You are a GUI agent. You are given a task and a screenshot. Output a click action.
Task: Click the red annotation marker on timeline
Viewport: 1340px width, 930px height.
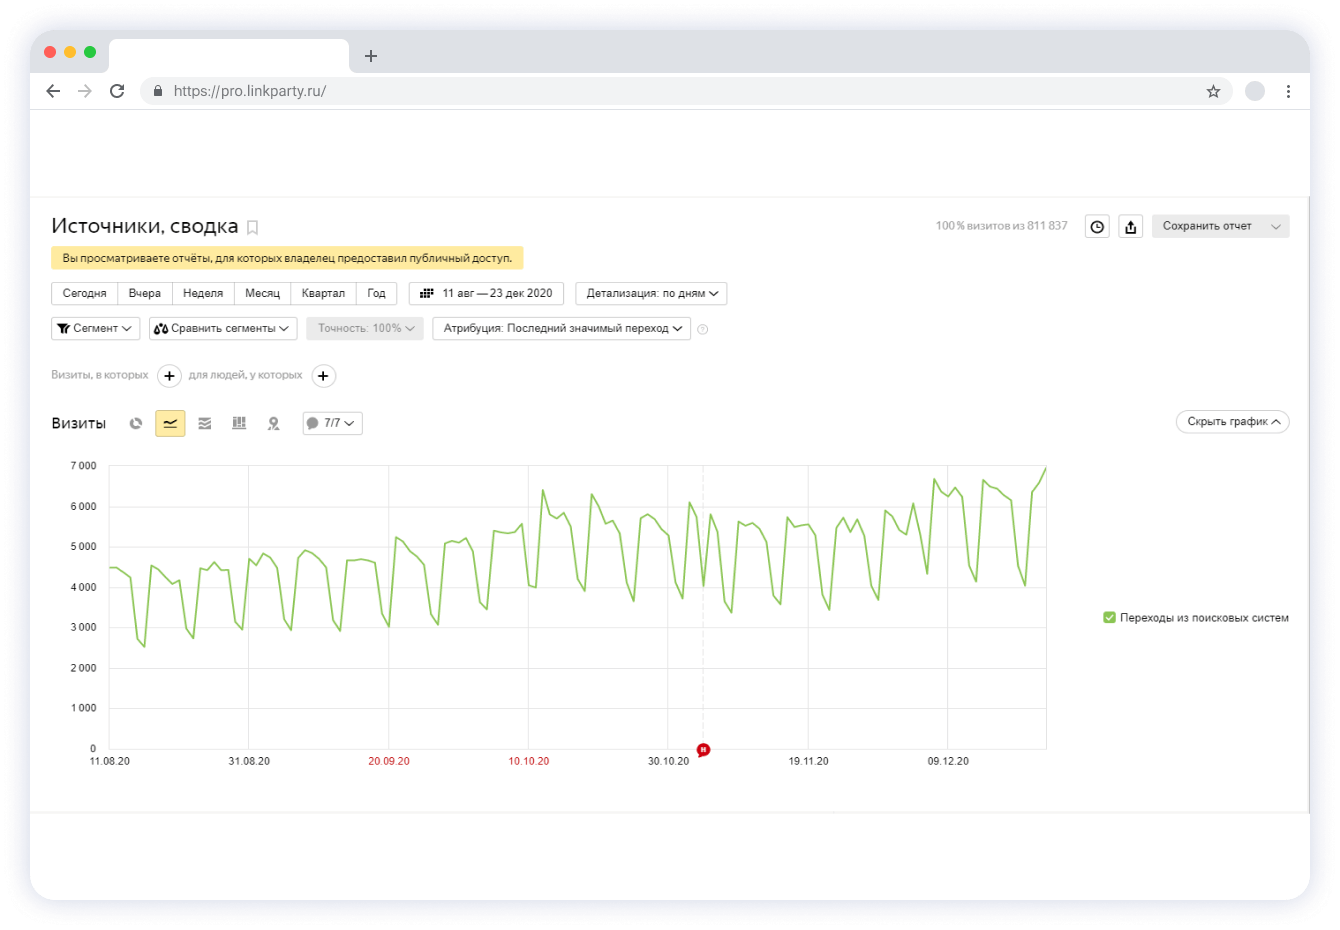(x=703, y=750)
